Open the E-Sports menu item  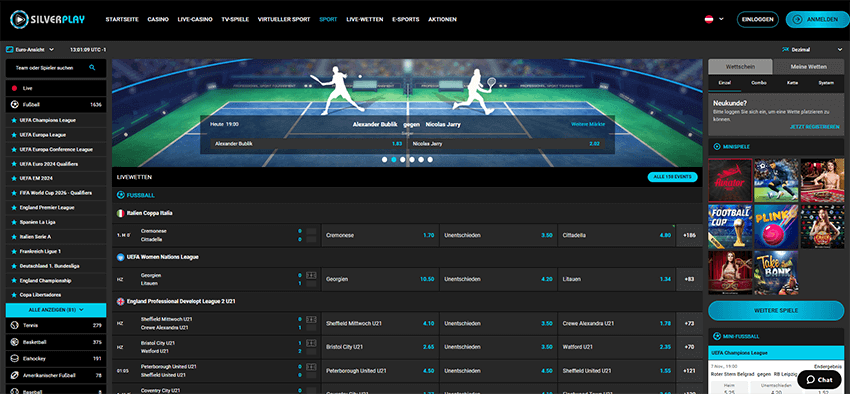pos(405,20)
